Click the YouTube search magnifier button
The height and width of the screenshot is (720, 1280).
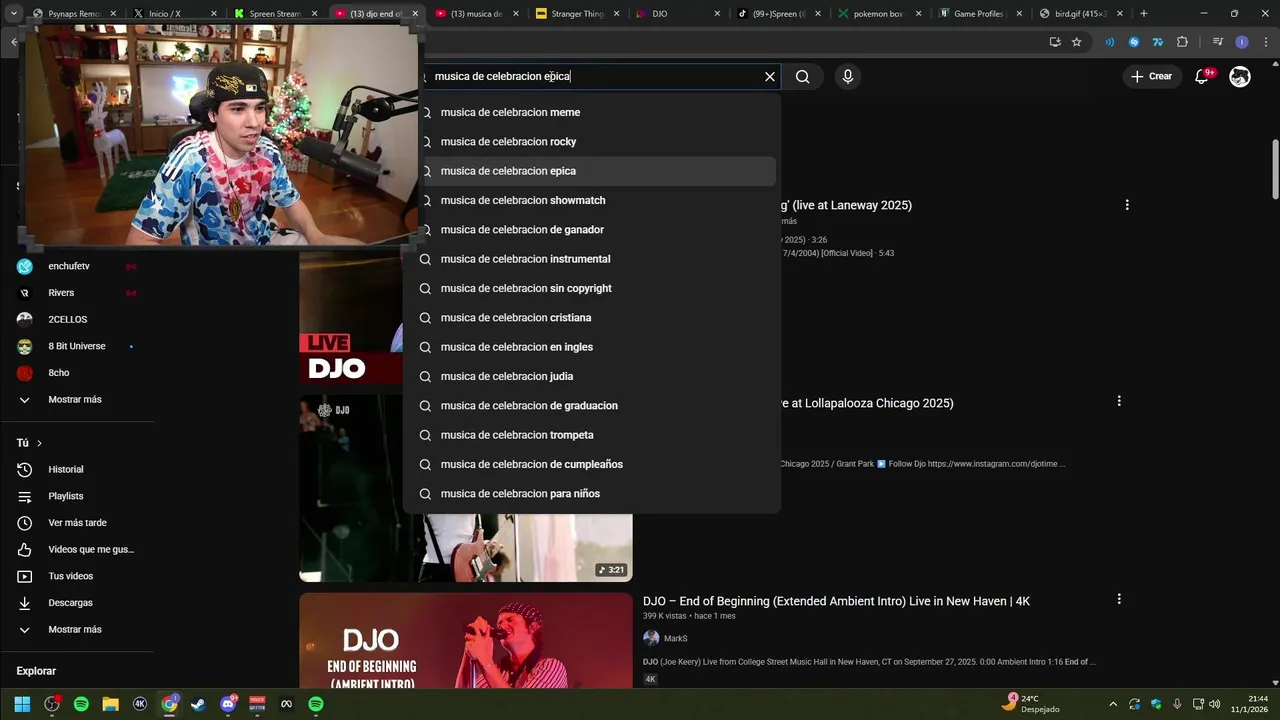pyautogui.click(x=802, y=77)
